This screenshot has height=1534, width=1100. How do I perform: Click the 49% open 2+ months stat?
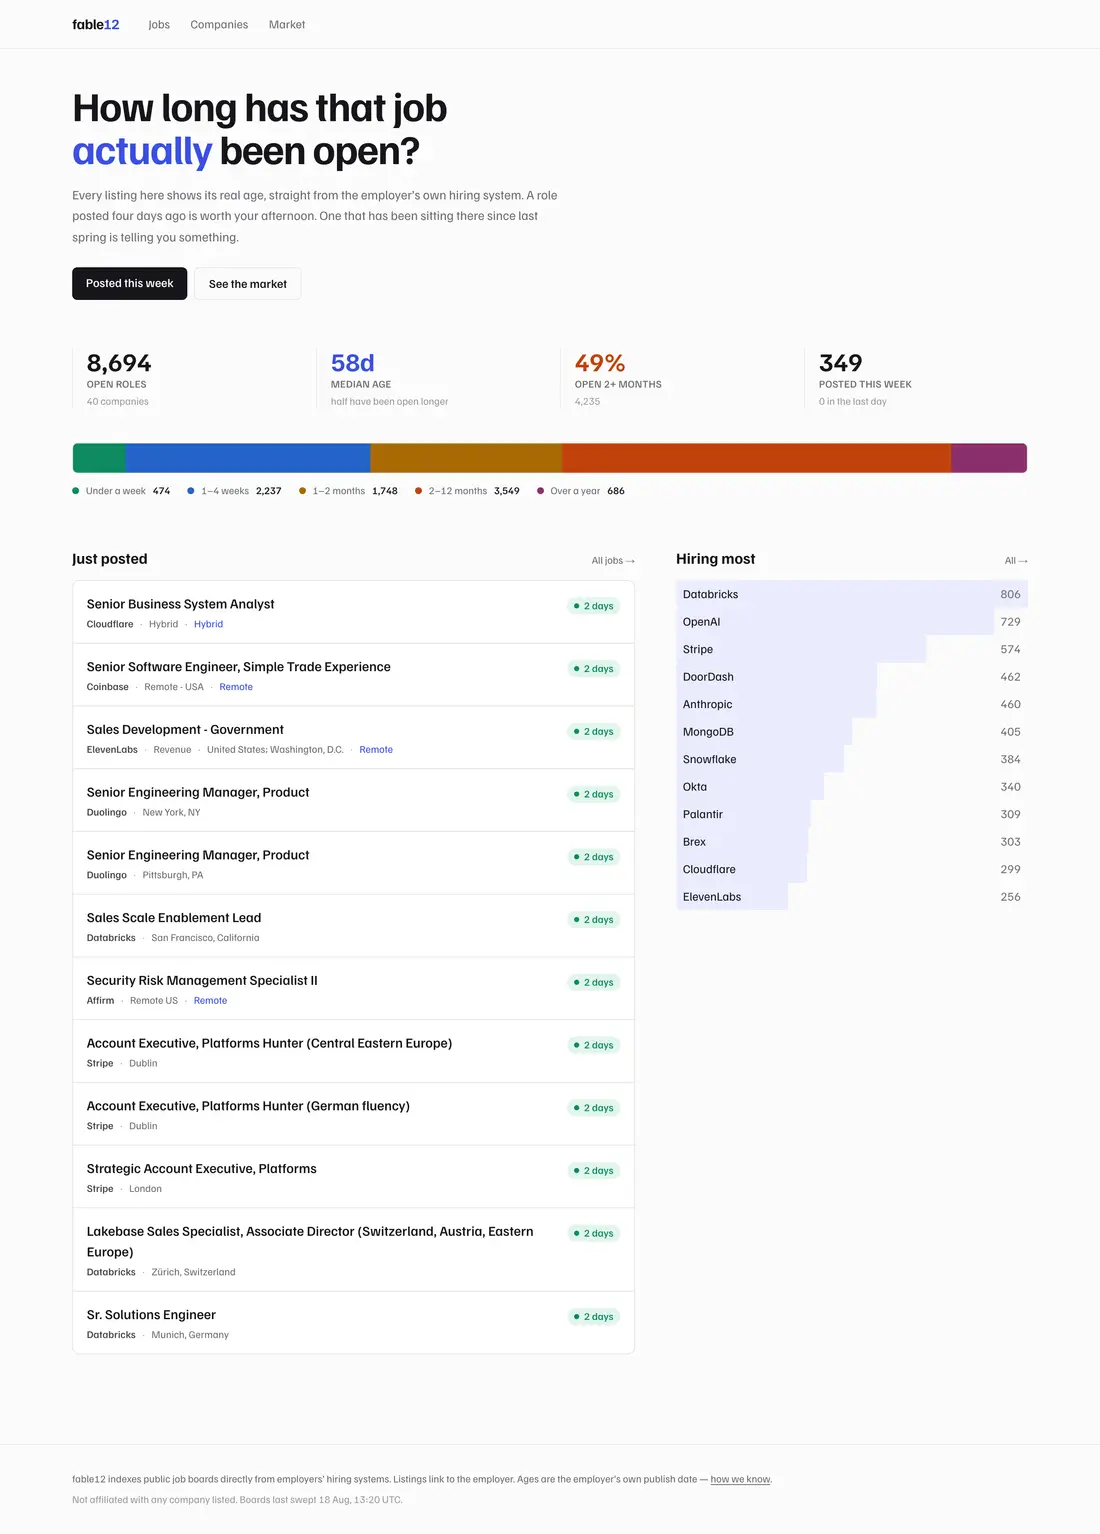[676, 378]
